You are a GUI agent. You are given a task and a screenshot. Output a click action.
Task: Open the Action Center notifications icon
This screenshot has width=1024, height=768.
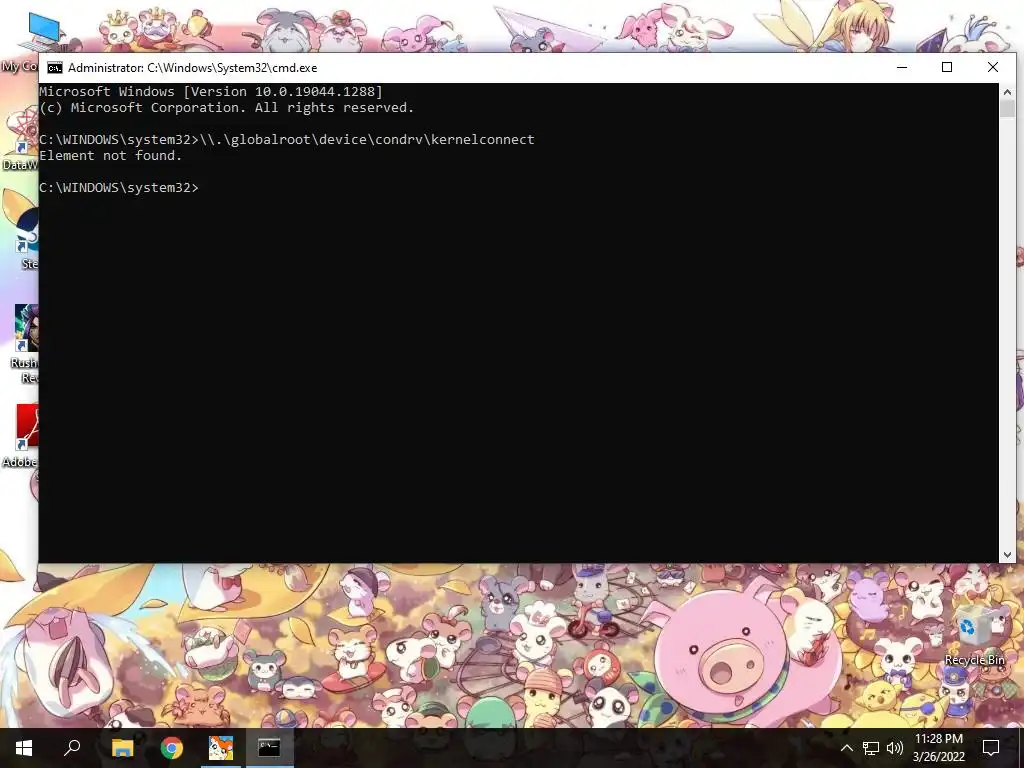[x=991, y=748]
